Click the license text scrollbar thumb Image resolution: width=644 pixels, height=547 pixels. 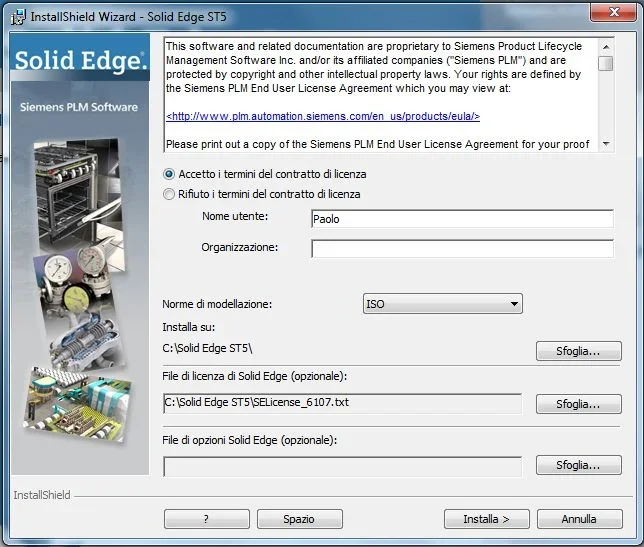(x=606, y=64)
